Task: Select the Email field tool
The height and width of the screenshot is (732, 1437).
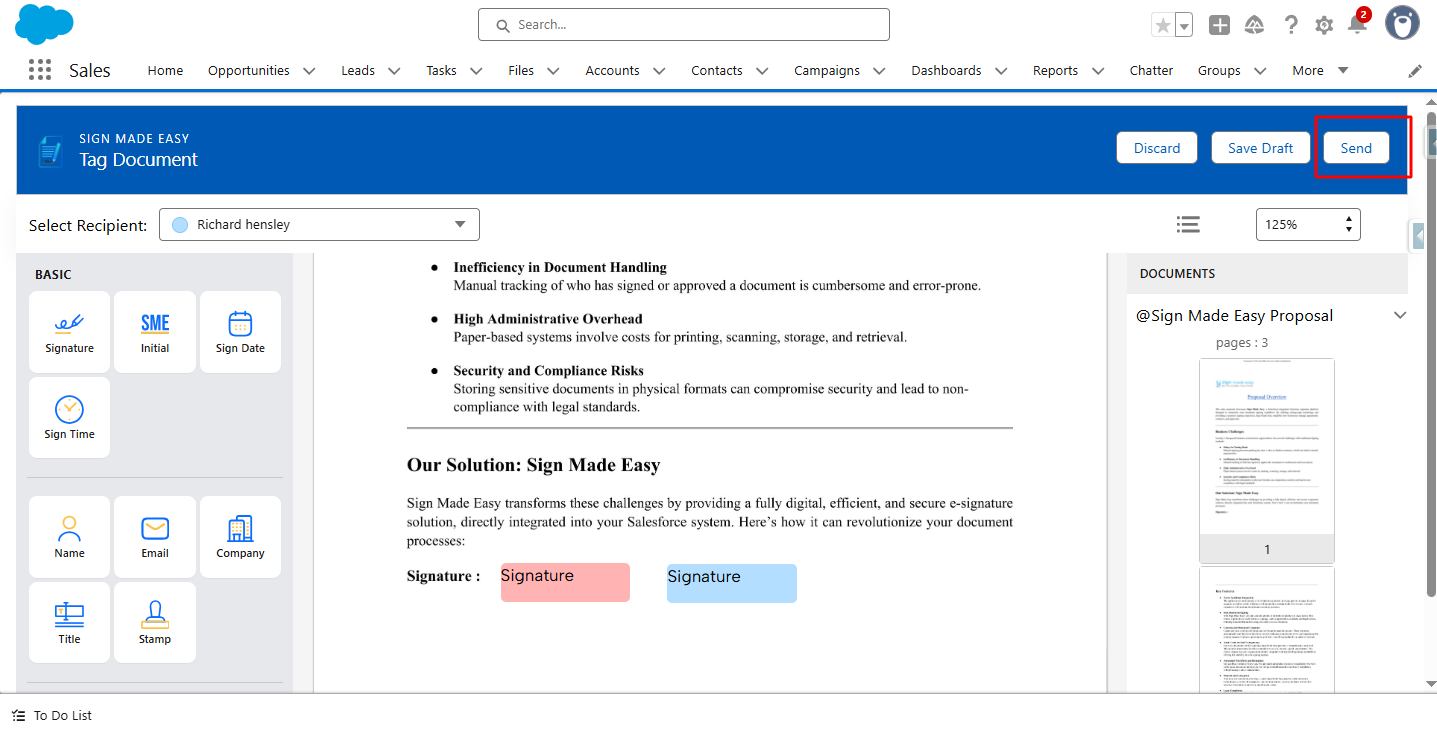Action: (x=155, y=536)
